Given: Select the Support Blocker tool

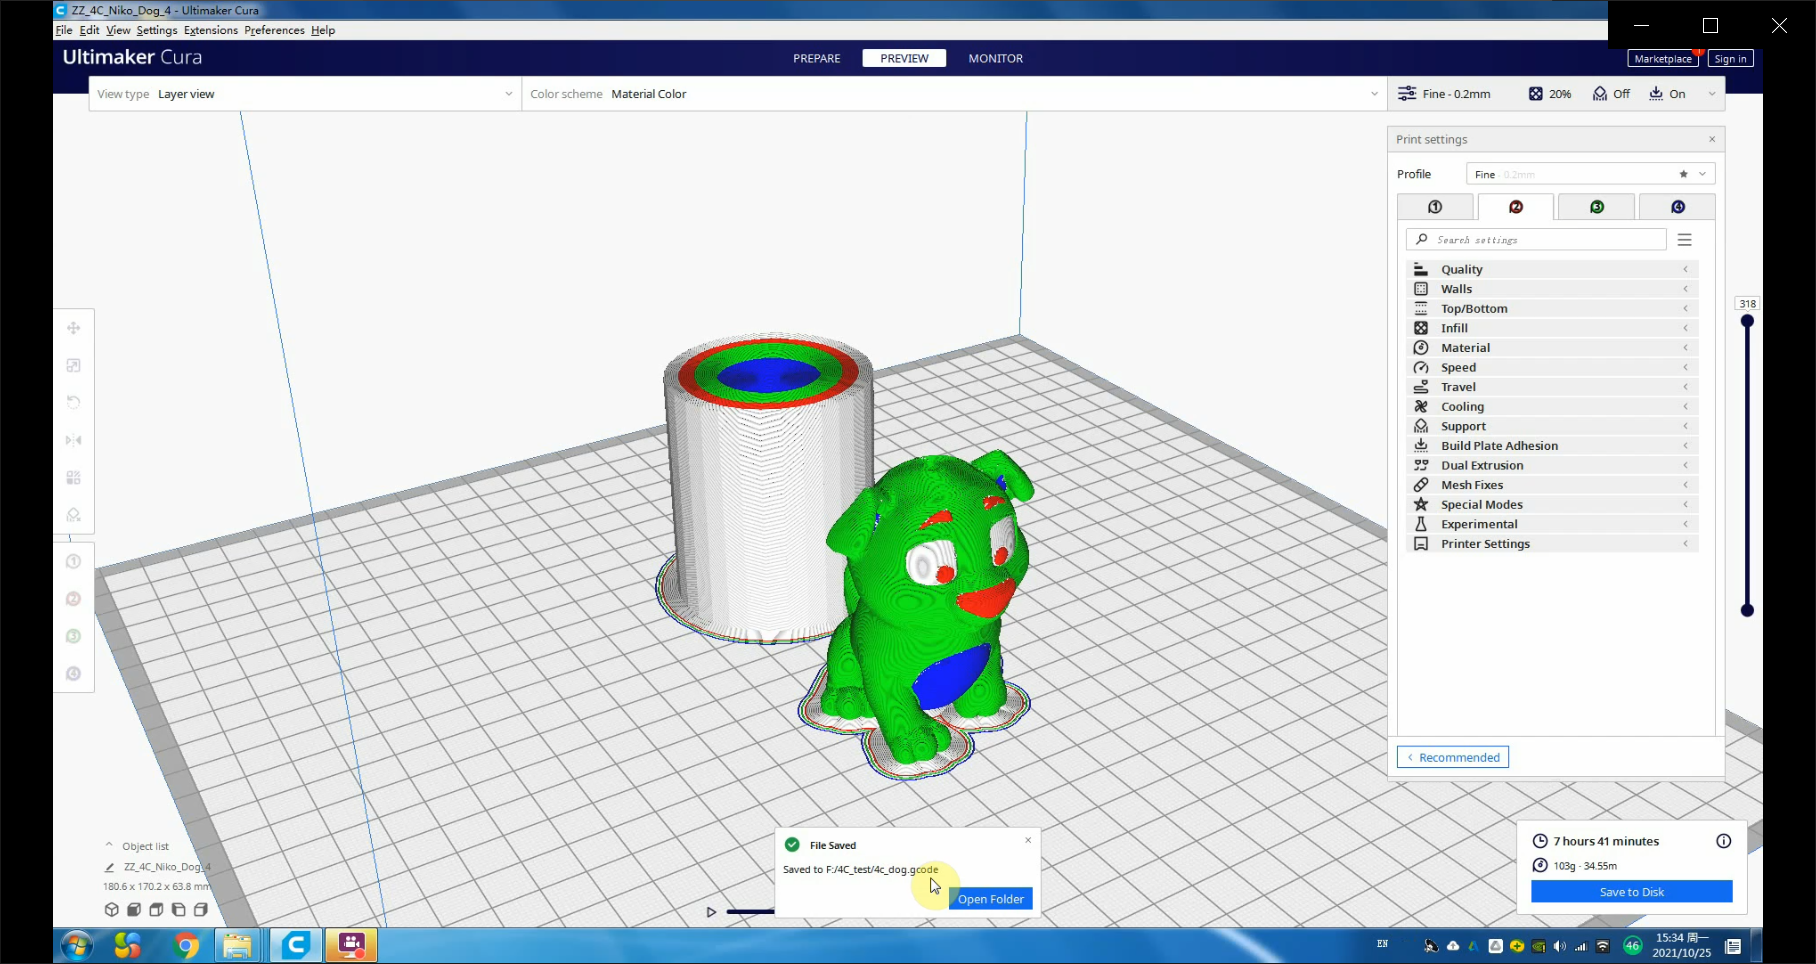Looking at the screenshot, I should point(73,515).
